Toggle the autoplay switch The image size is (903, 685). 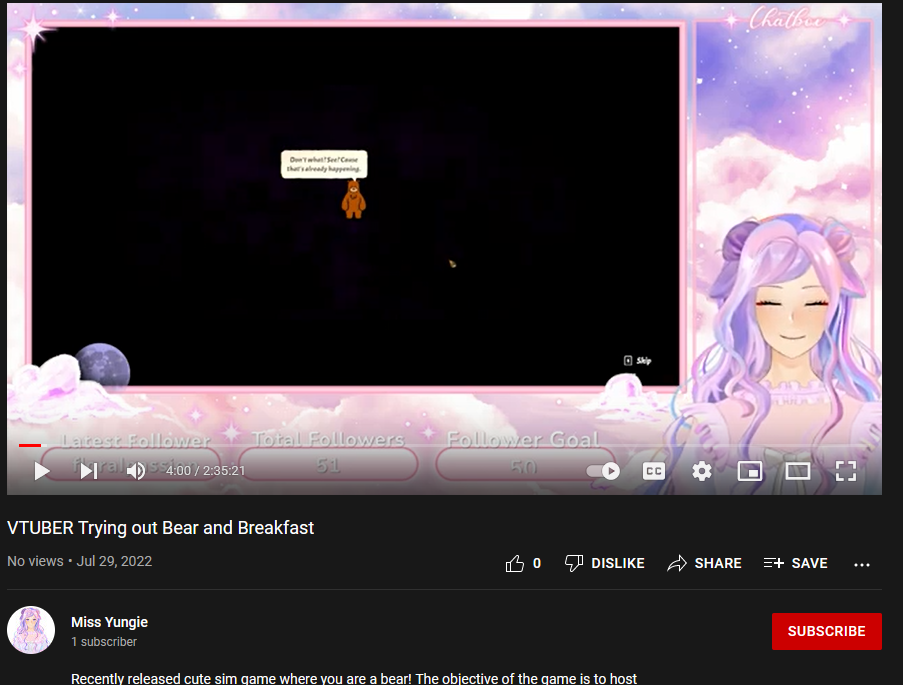pyautogui.click(x=603, y=471)
